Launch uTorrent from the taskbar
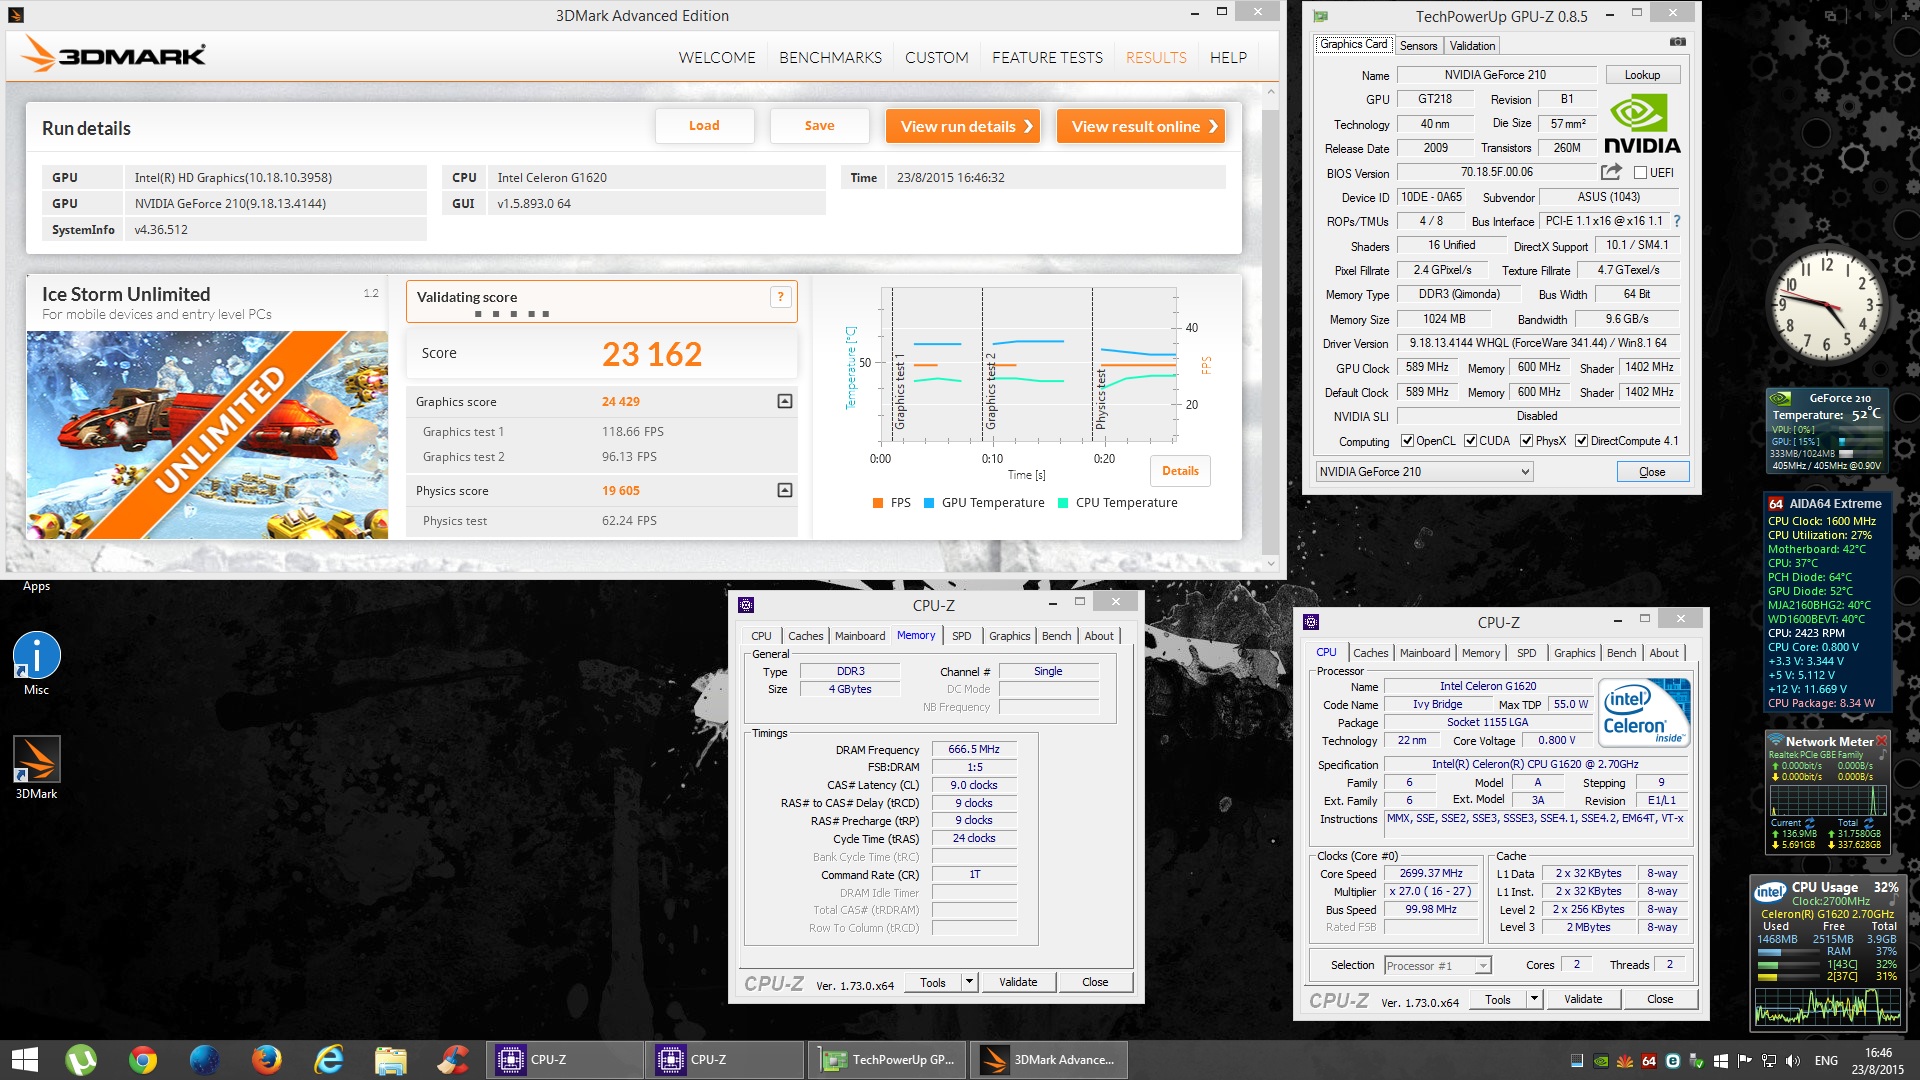The image size is (1920, 1080). [81, 1060]
